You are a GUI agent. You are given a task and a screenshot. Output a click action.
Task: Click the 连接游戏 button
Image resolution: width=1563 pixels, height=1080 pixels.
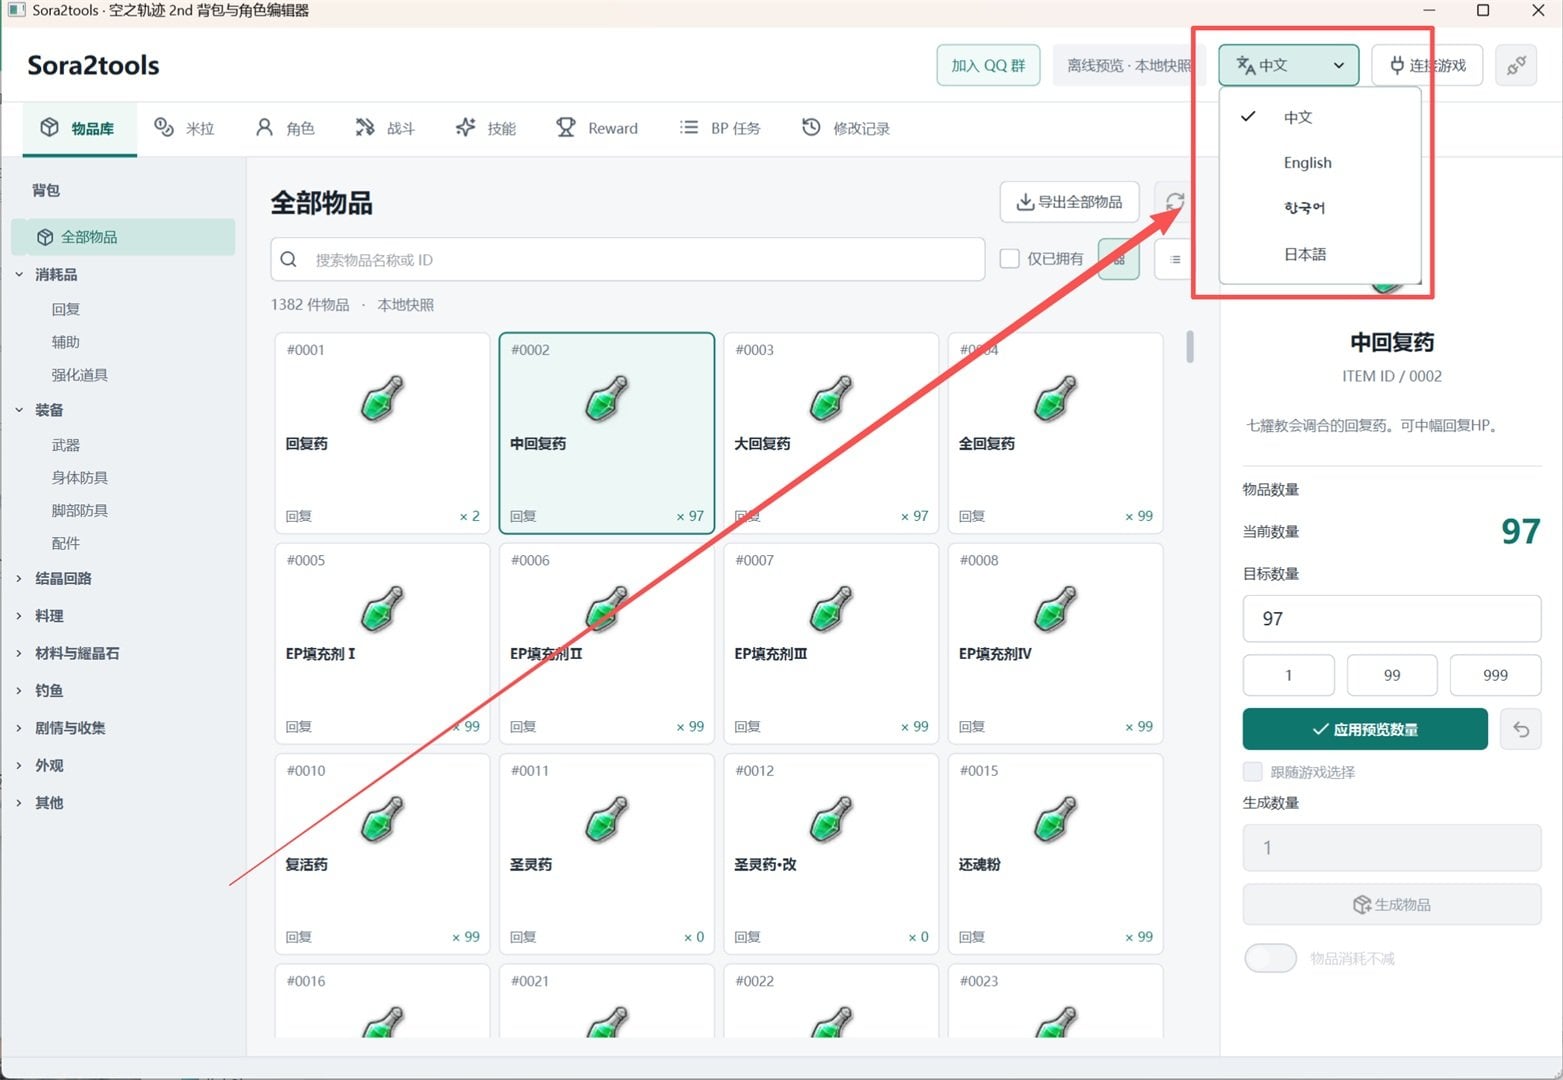(1427, 66)
